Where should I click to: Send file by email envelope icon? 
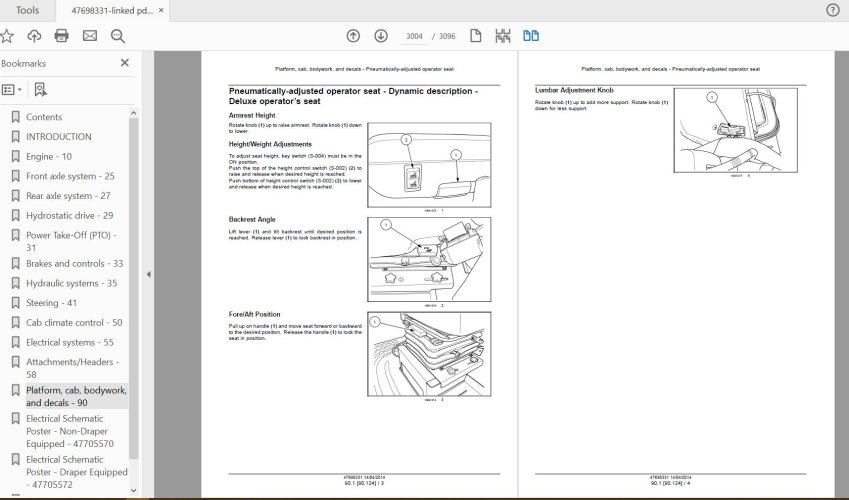pyautogui.click(x=90, y=36)
